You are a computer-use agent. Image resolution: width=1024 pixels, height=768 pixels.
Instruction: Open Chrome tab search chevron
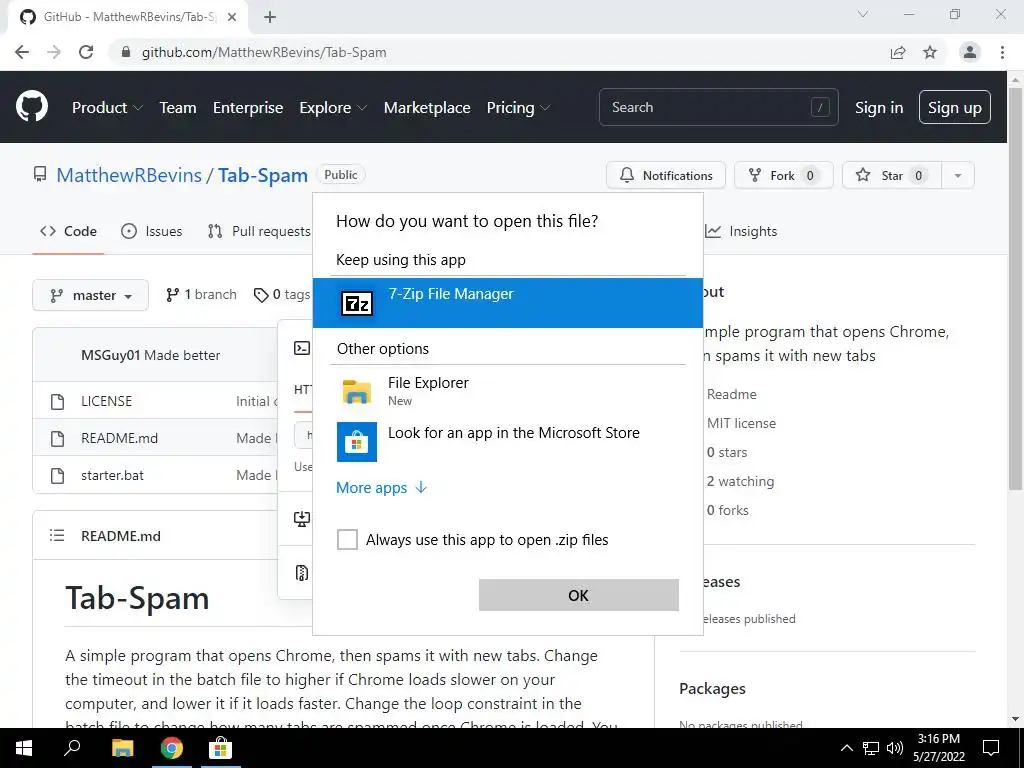[x=863, y=14]
